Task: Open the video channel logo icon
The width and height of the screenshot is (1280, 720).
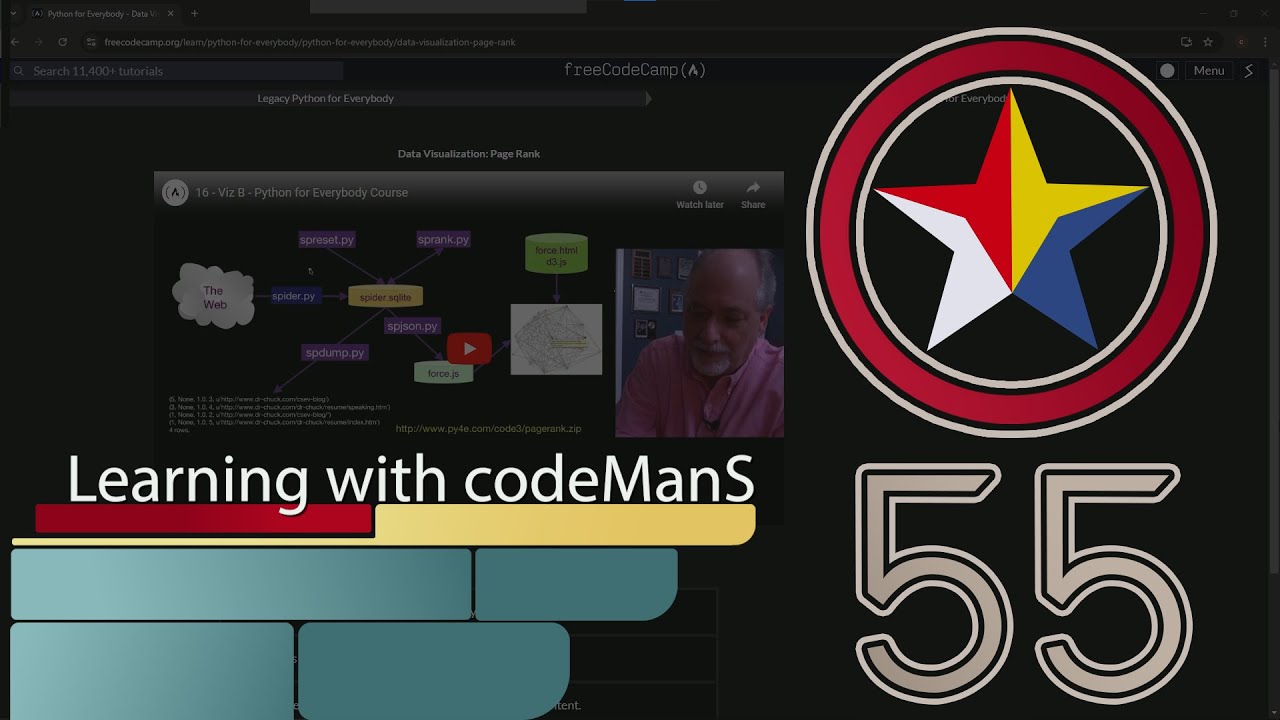Action: (x=175, y=192)
